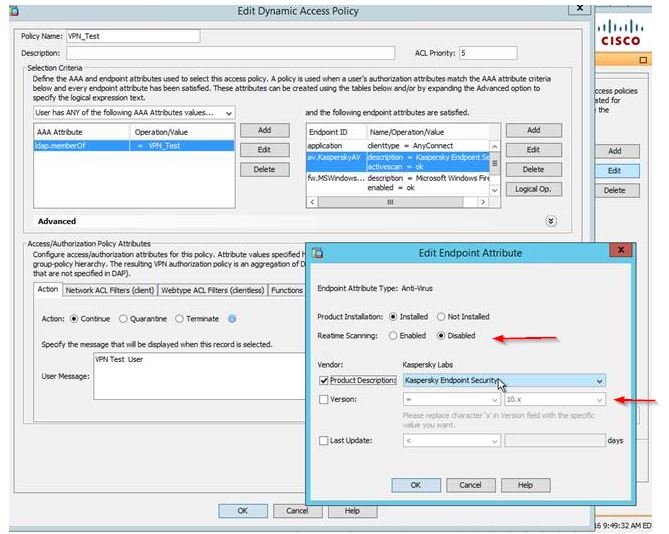This screenshot has height=534, width=669.
Task: Click the Edit Dynamic Access Policy window icon
Action: click(14, 11)
